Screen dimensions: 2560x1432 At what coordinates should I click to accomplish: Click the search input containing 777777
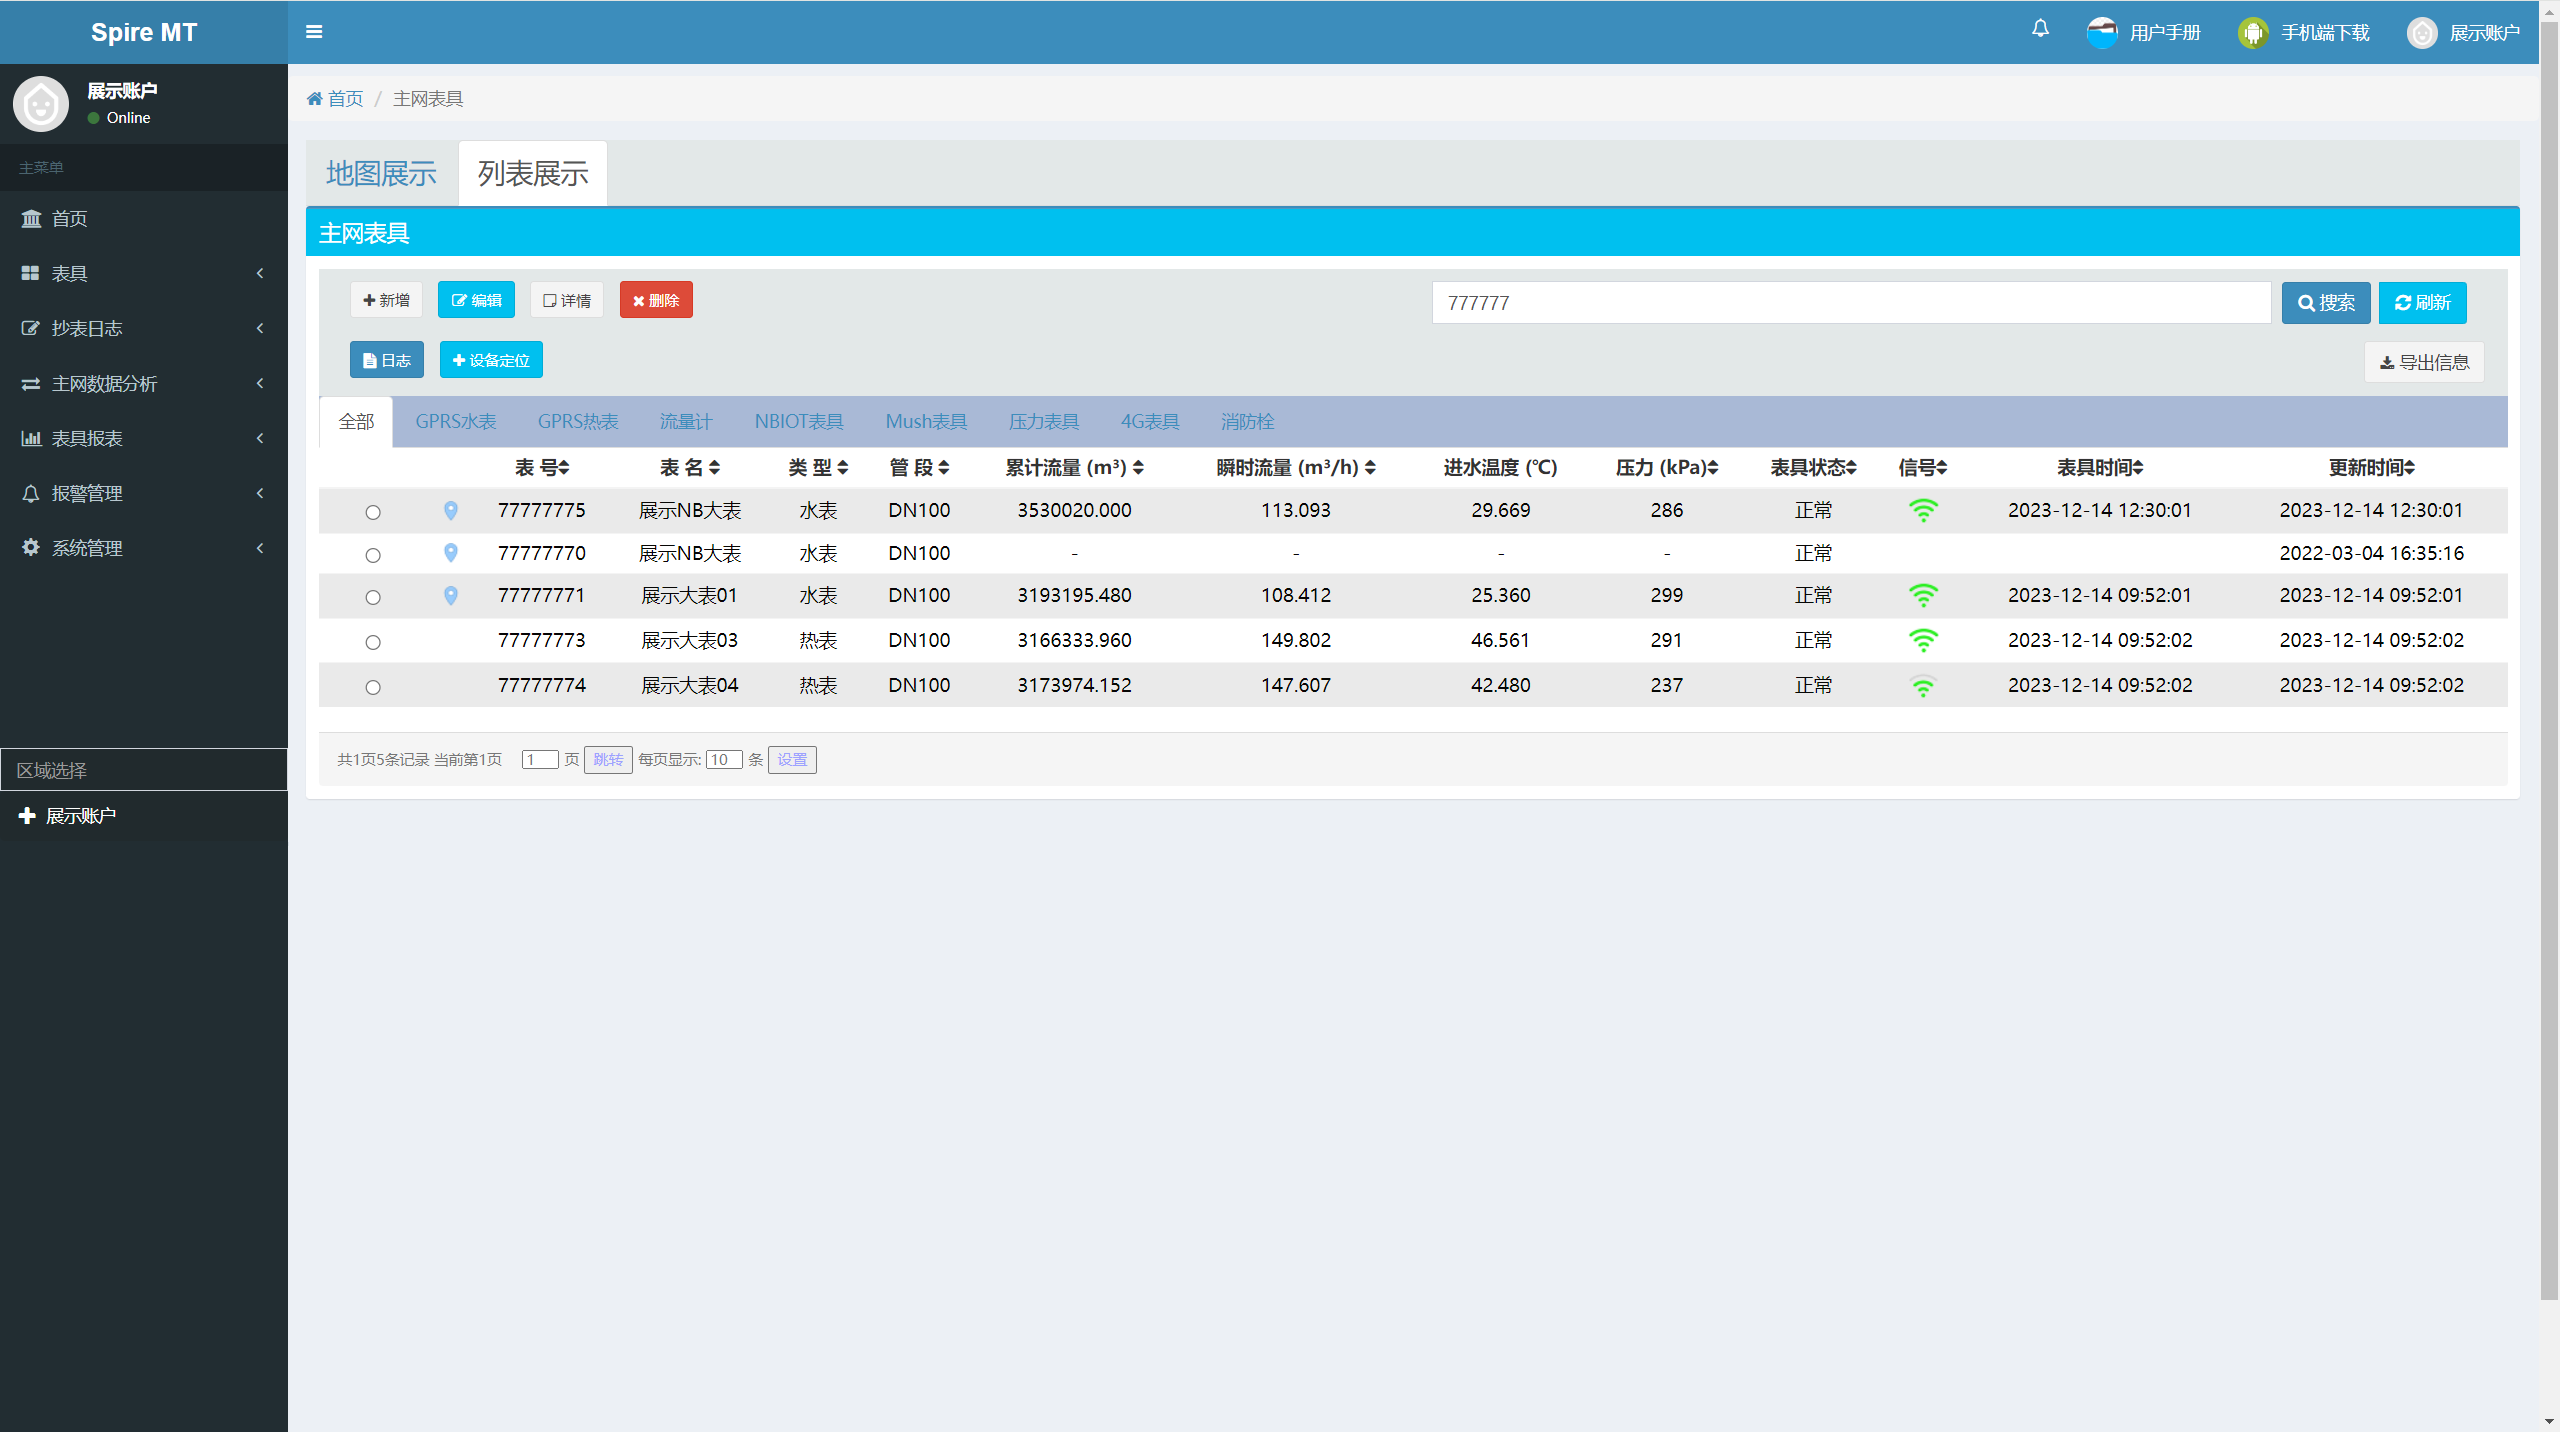point(1850,303)
